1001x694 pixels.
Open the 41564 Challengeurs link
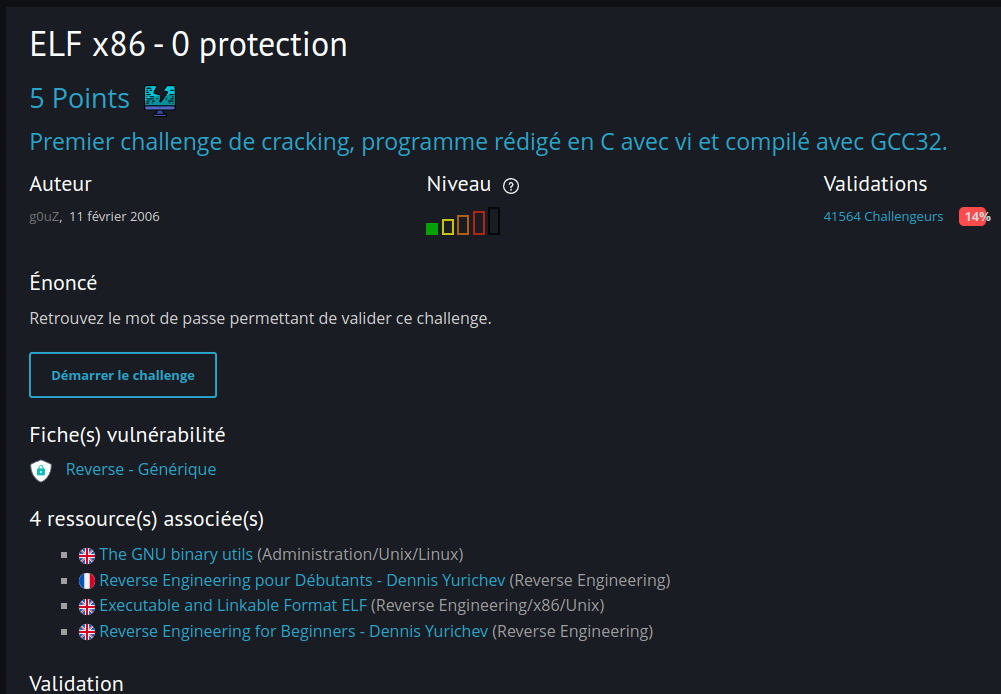coord(883,217)
